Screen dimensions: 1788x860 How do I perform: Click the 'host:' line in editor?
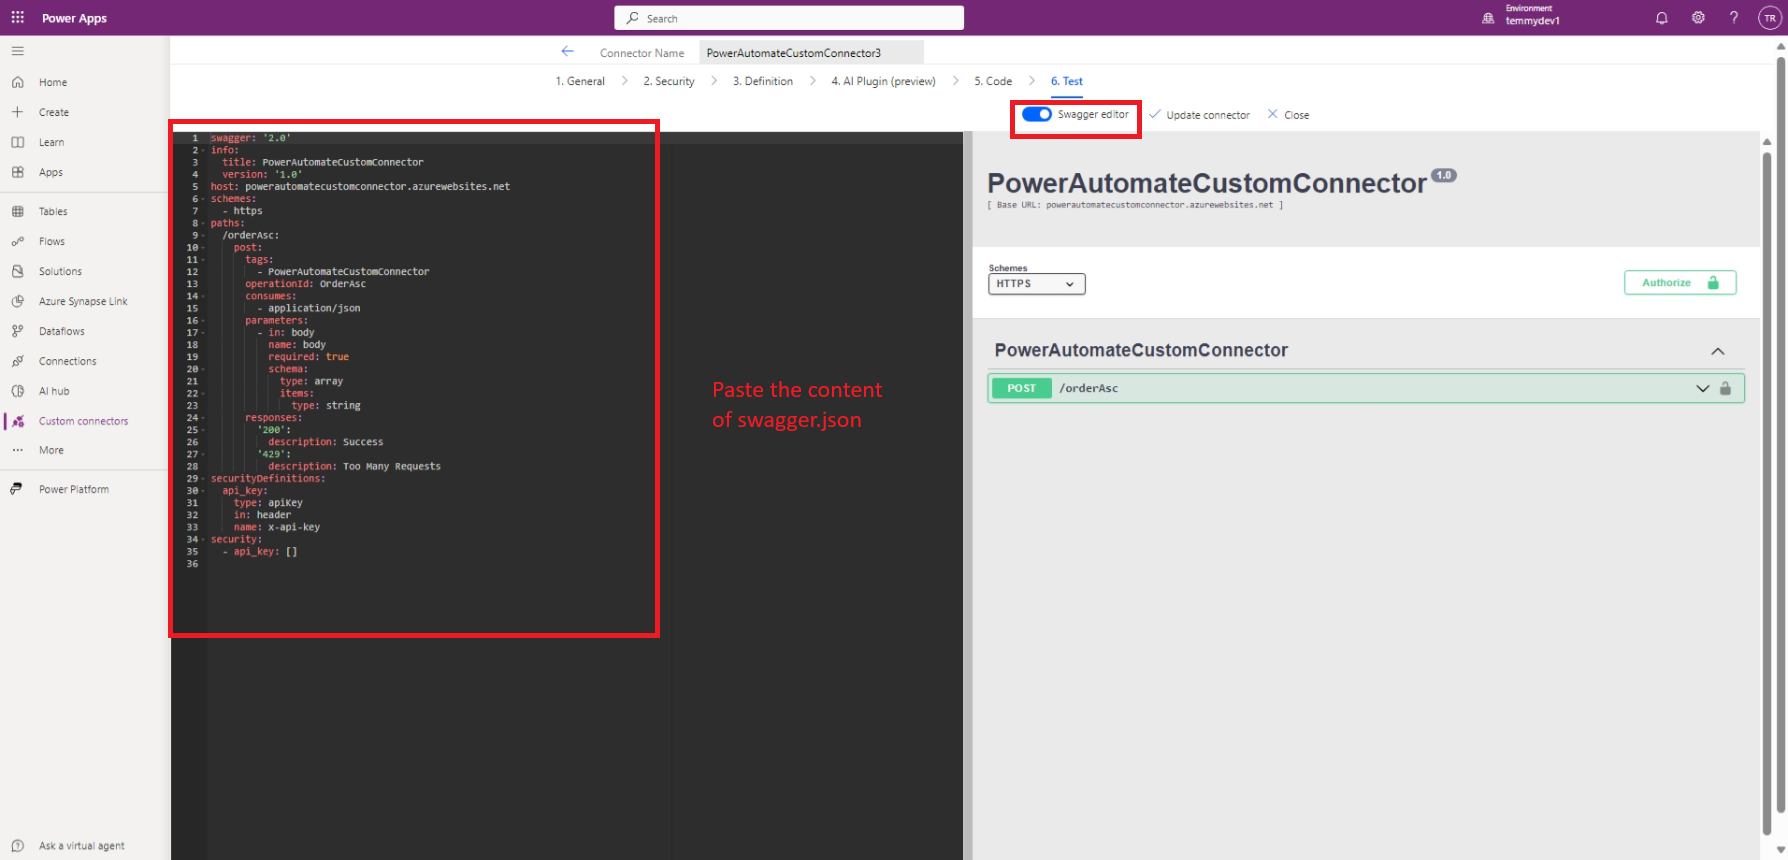click(360, 186)
